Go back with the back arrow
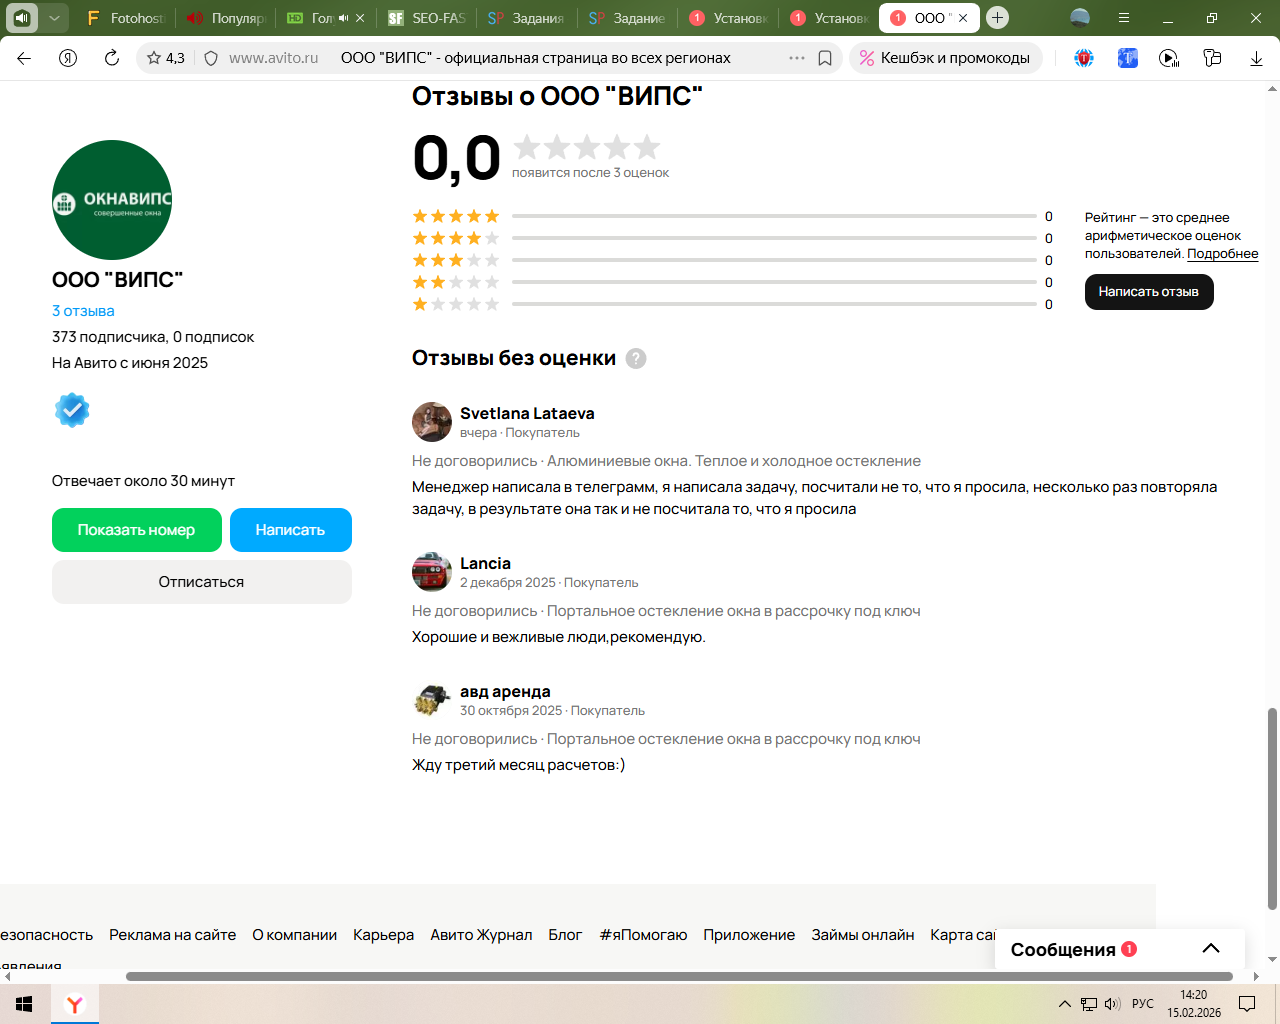 point(24,58)
